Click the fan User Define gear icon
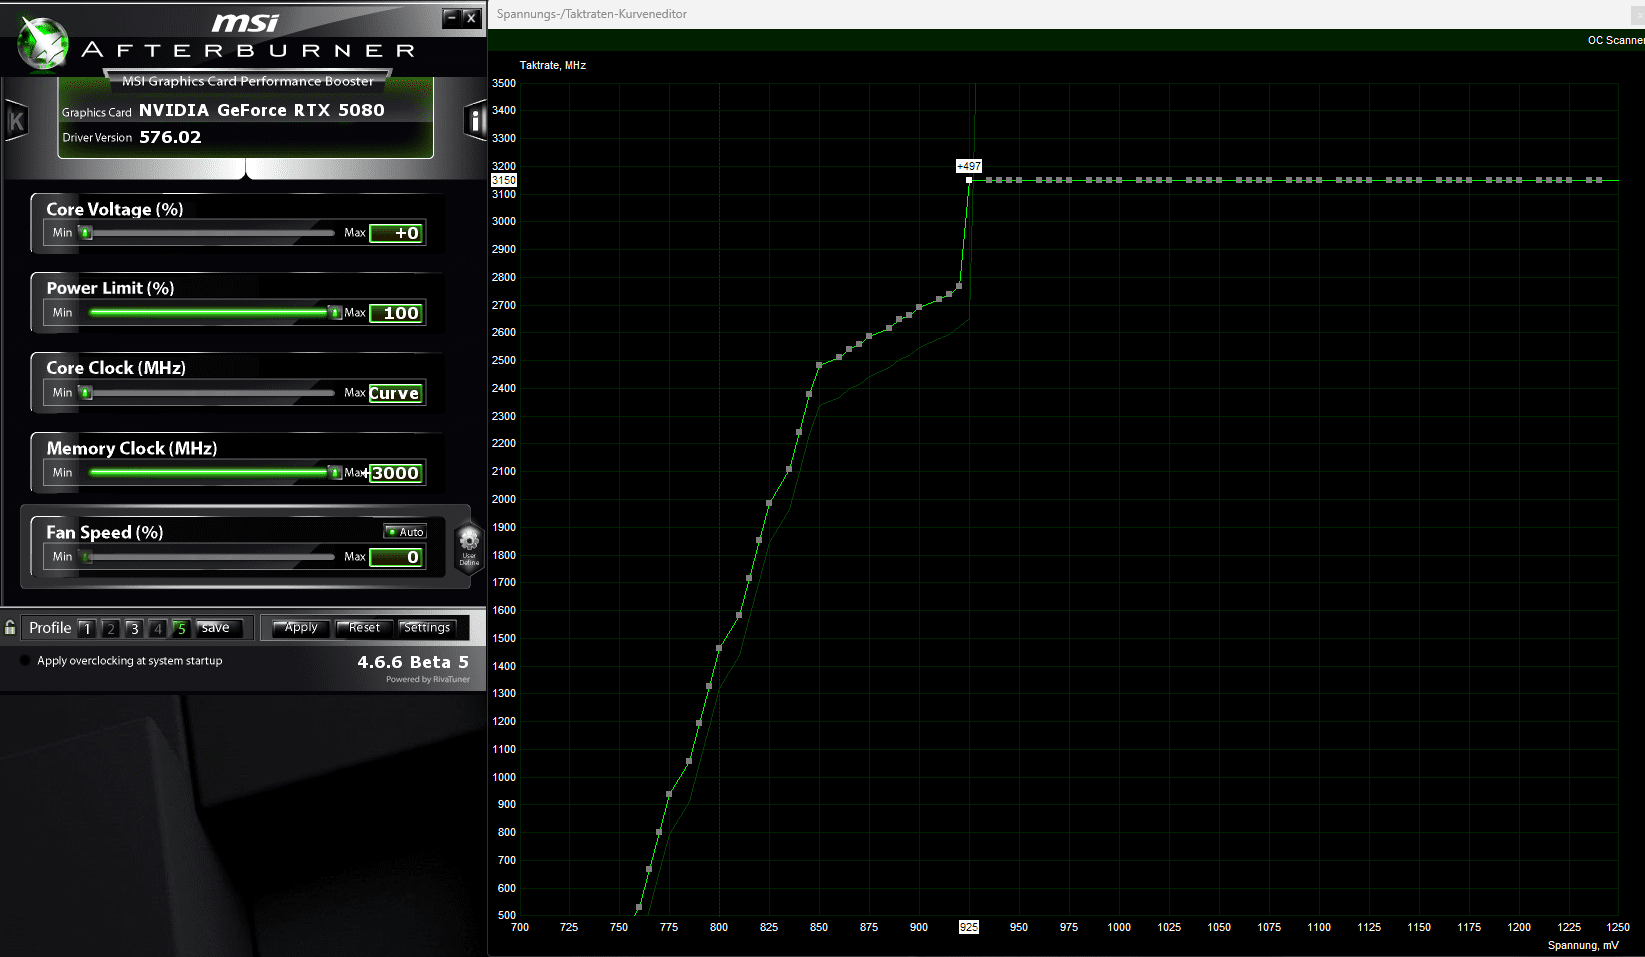The height and width of the screenshot is (957, 1645). [x=469, y=547]
